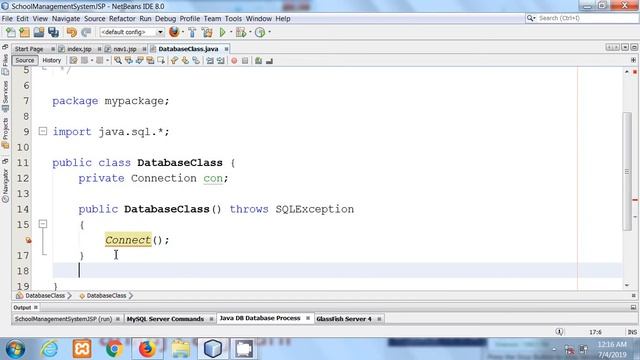The image size is (640, 360).
Task: Toggle Highlight Search editor icon
Action: coord(150,61)
